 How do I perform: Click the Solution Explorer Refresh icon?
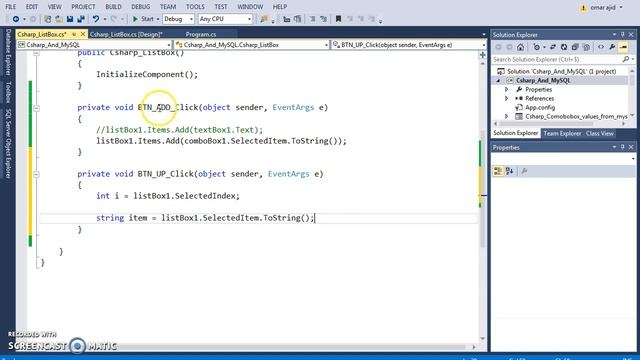[x=564, y=47]
